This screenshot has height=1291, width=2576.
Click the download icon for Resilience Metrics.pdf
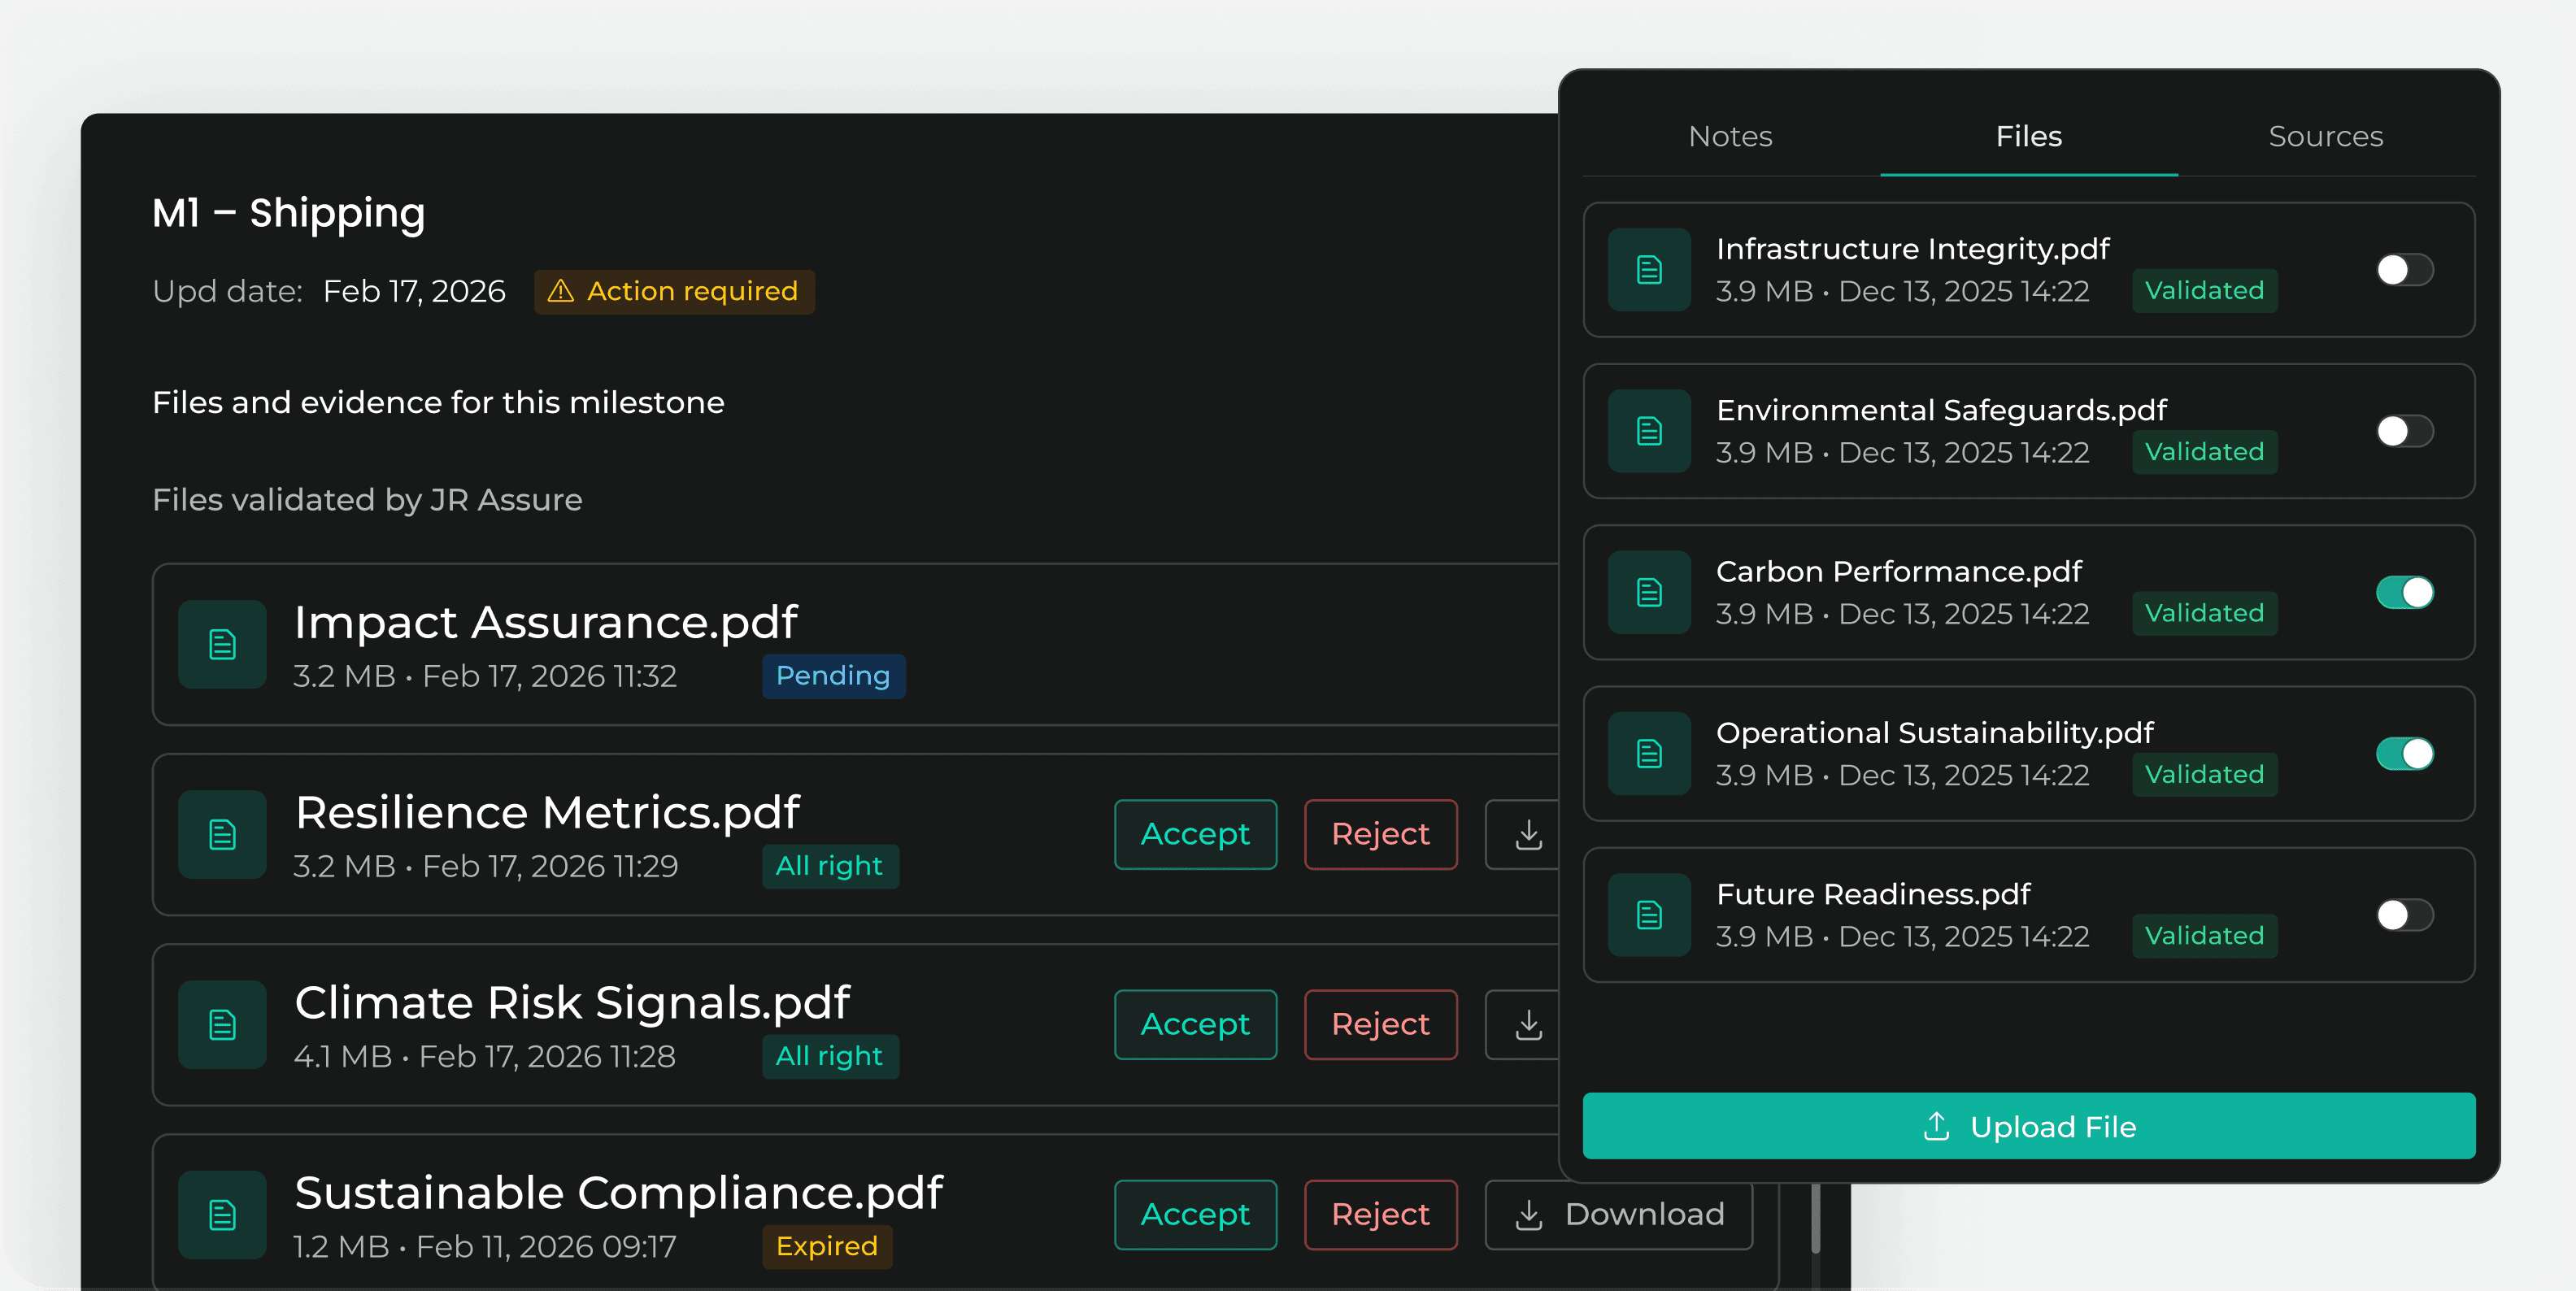1528,834
